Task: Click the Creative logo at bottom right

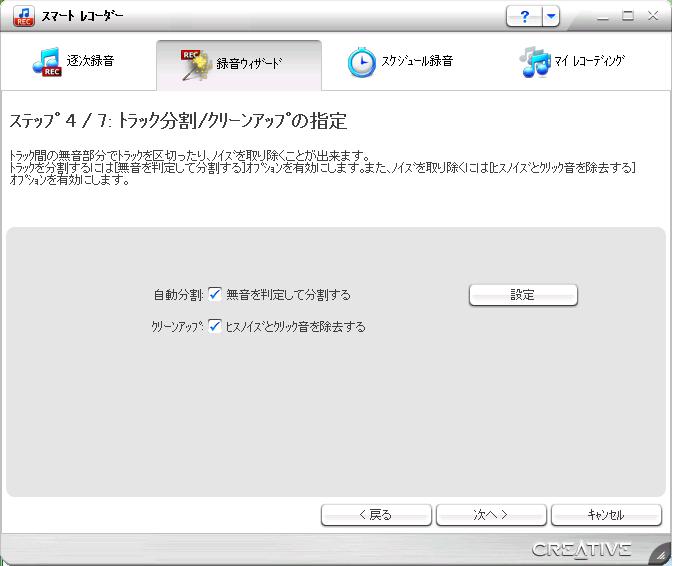Action: point(581,549)
